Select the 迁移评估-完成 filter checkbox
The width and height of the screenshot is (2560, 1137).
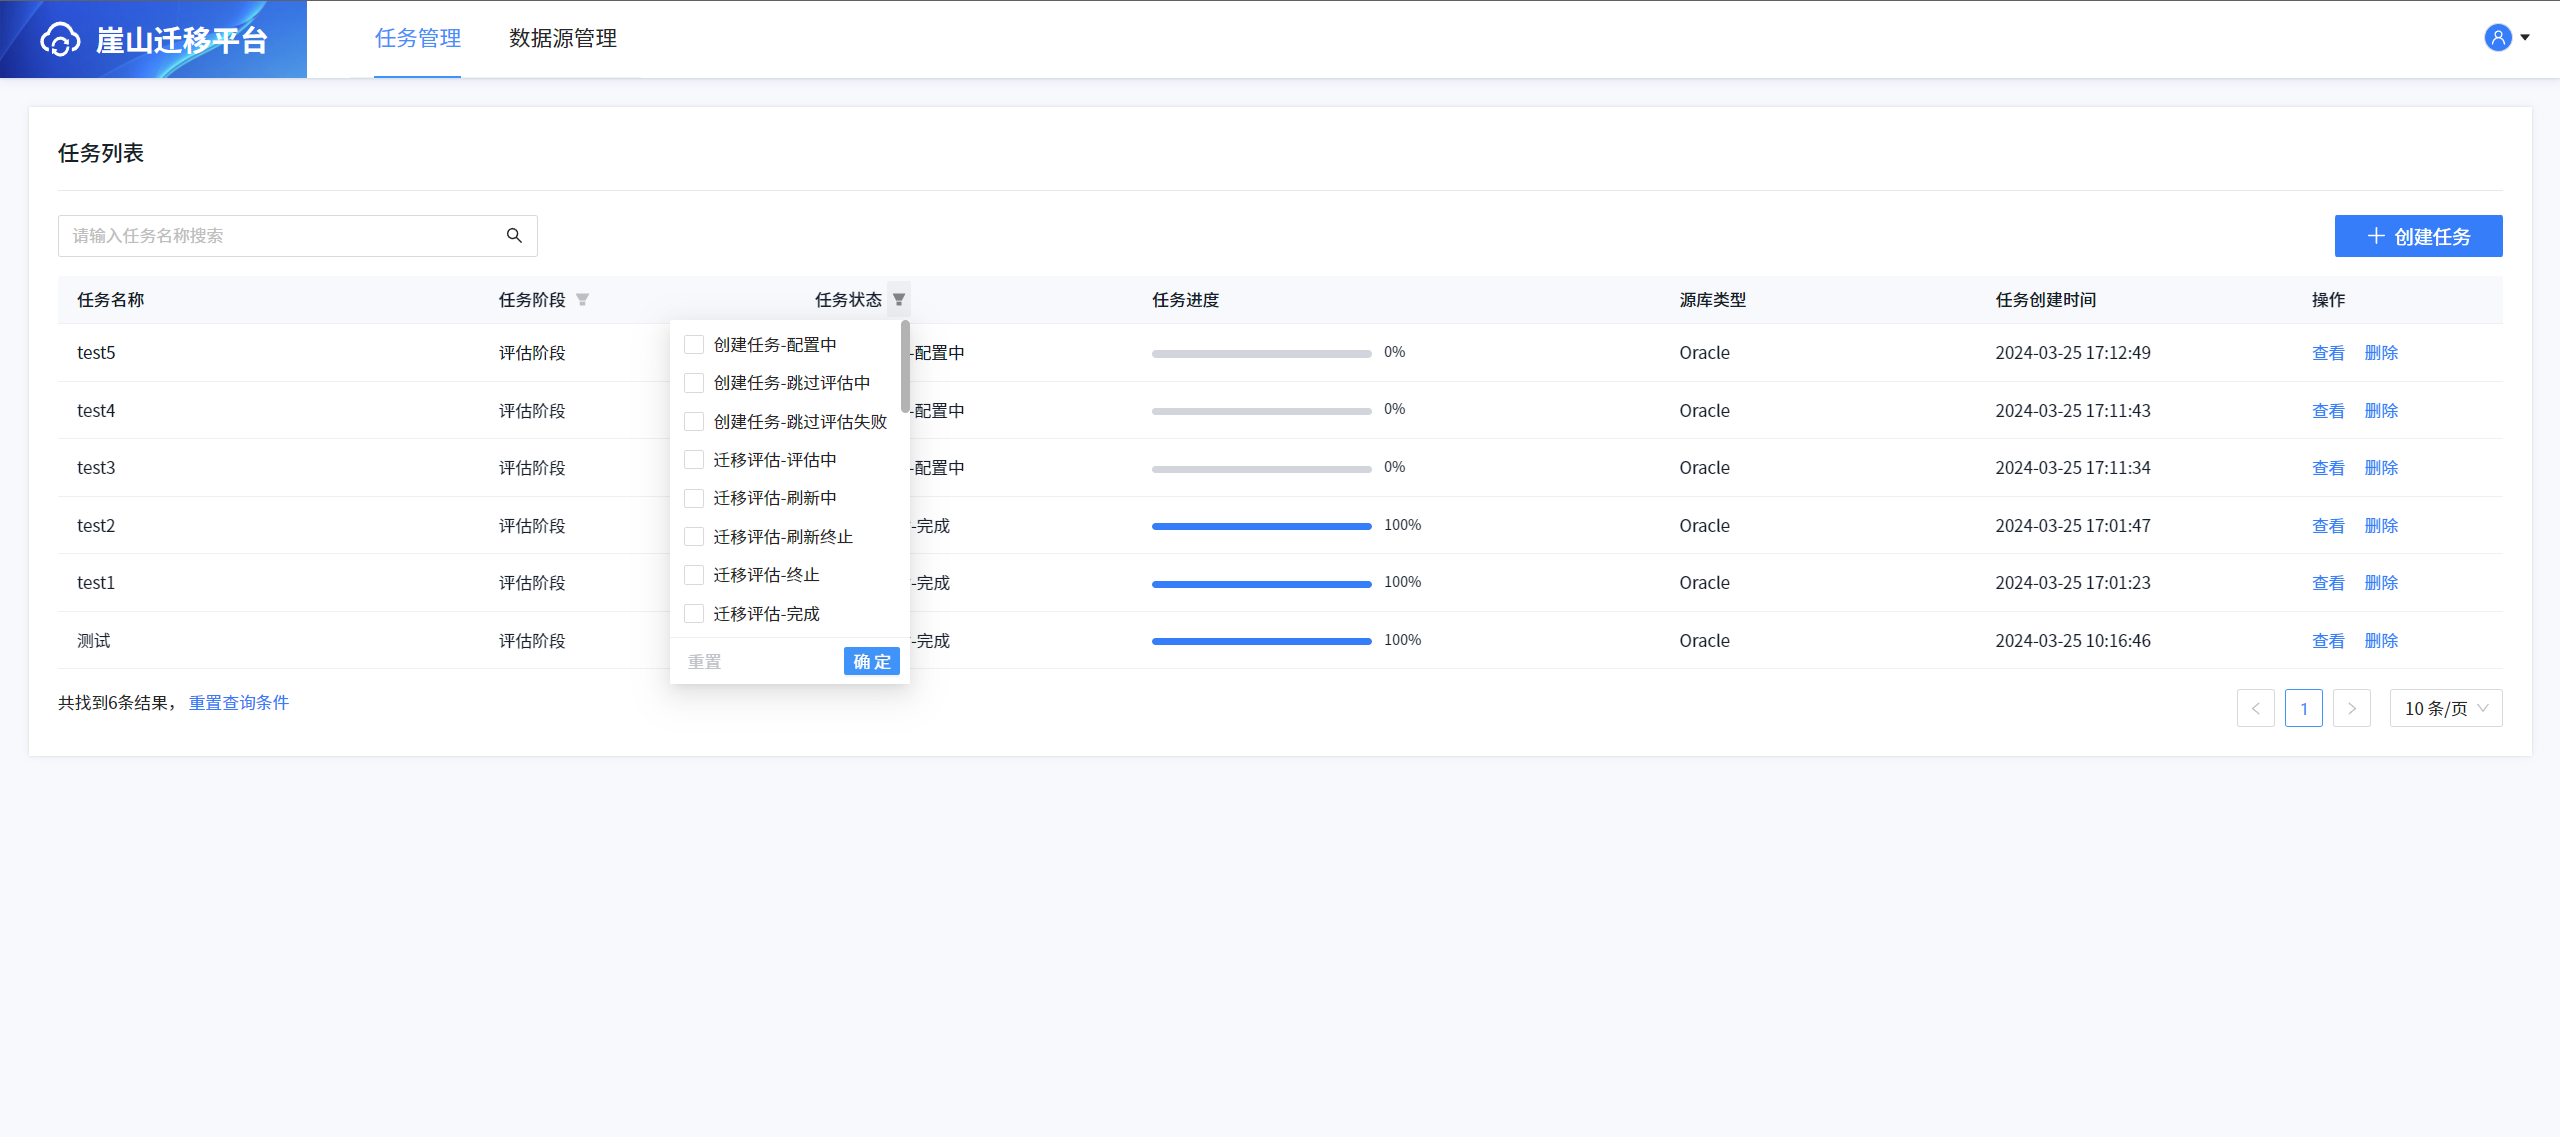coord(694,614)
